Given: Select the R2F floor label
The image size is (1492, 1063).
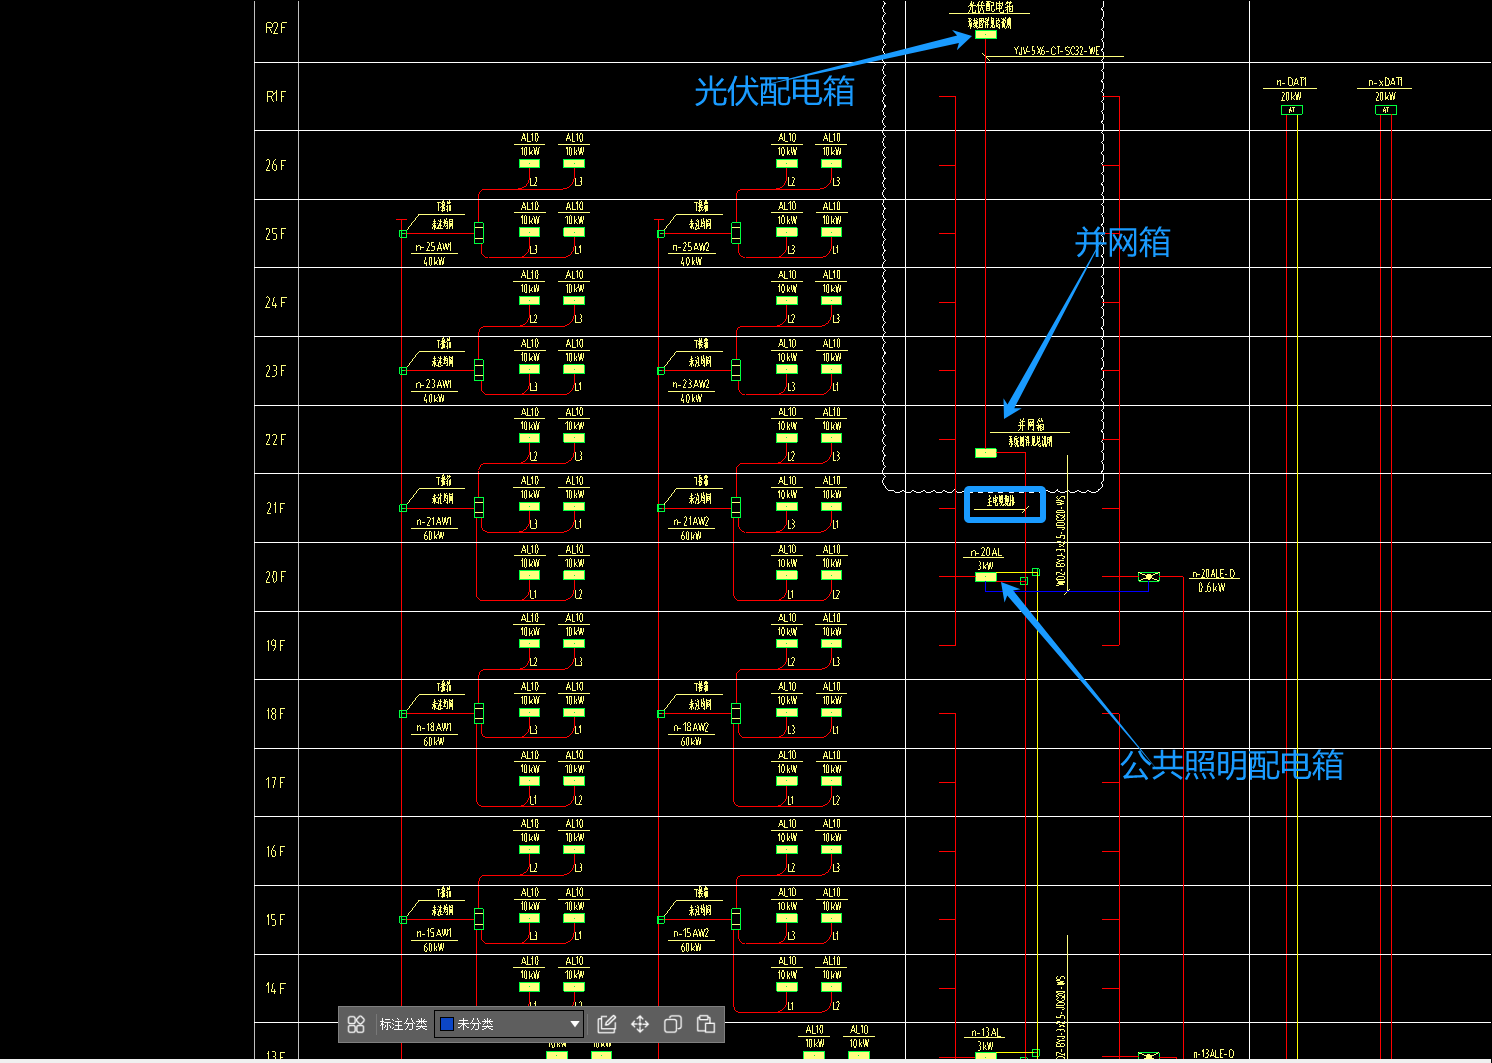Looking at the screenshot, I should pyautogui.click(x=276, y=28).
